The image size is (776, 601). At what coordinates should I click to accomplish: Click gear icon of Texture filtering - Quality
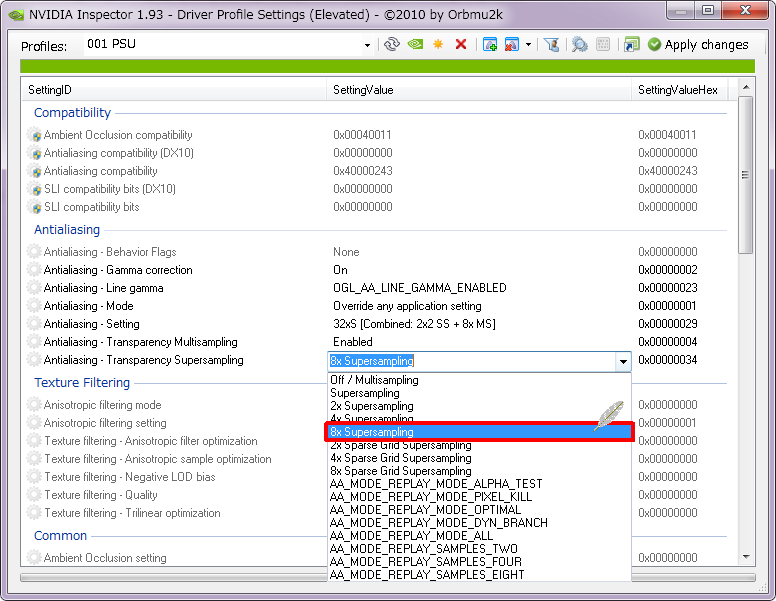[34, 495]
